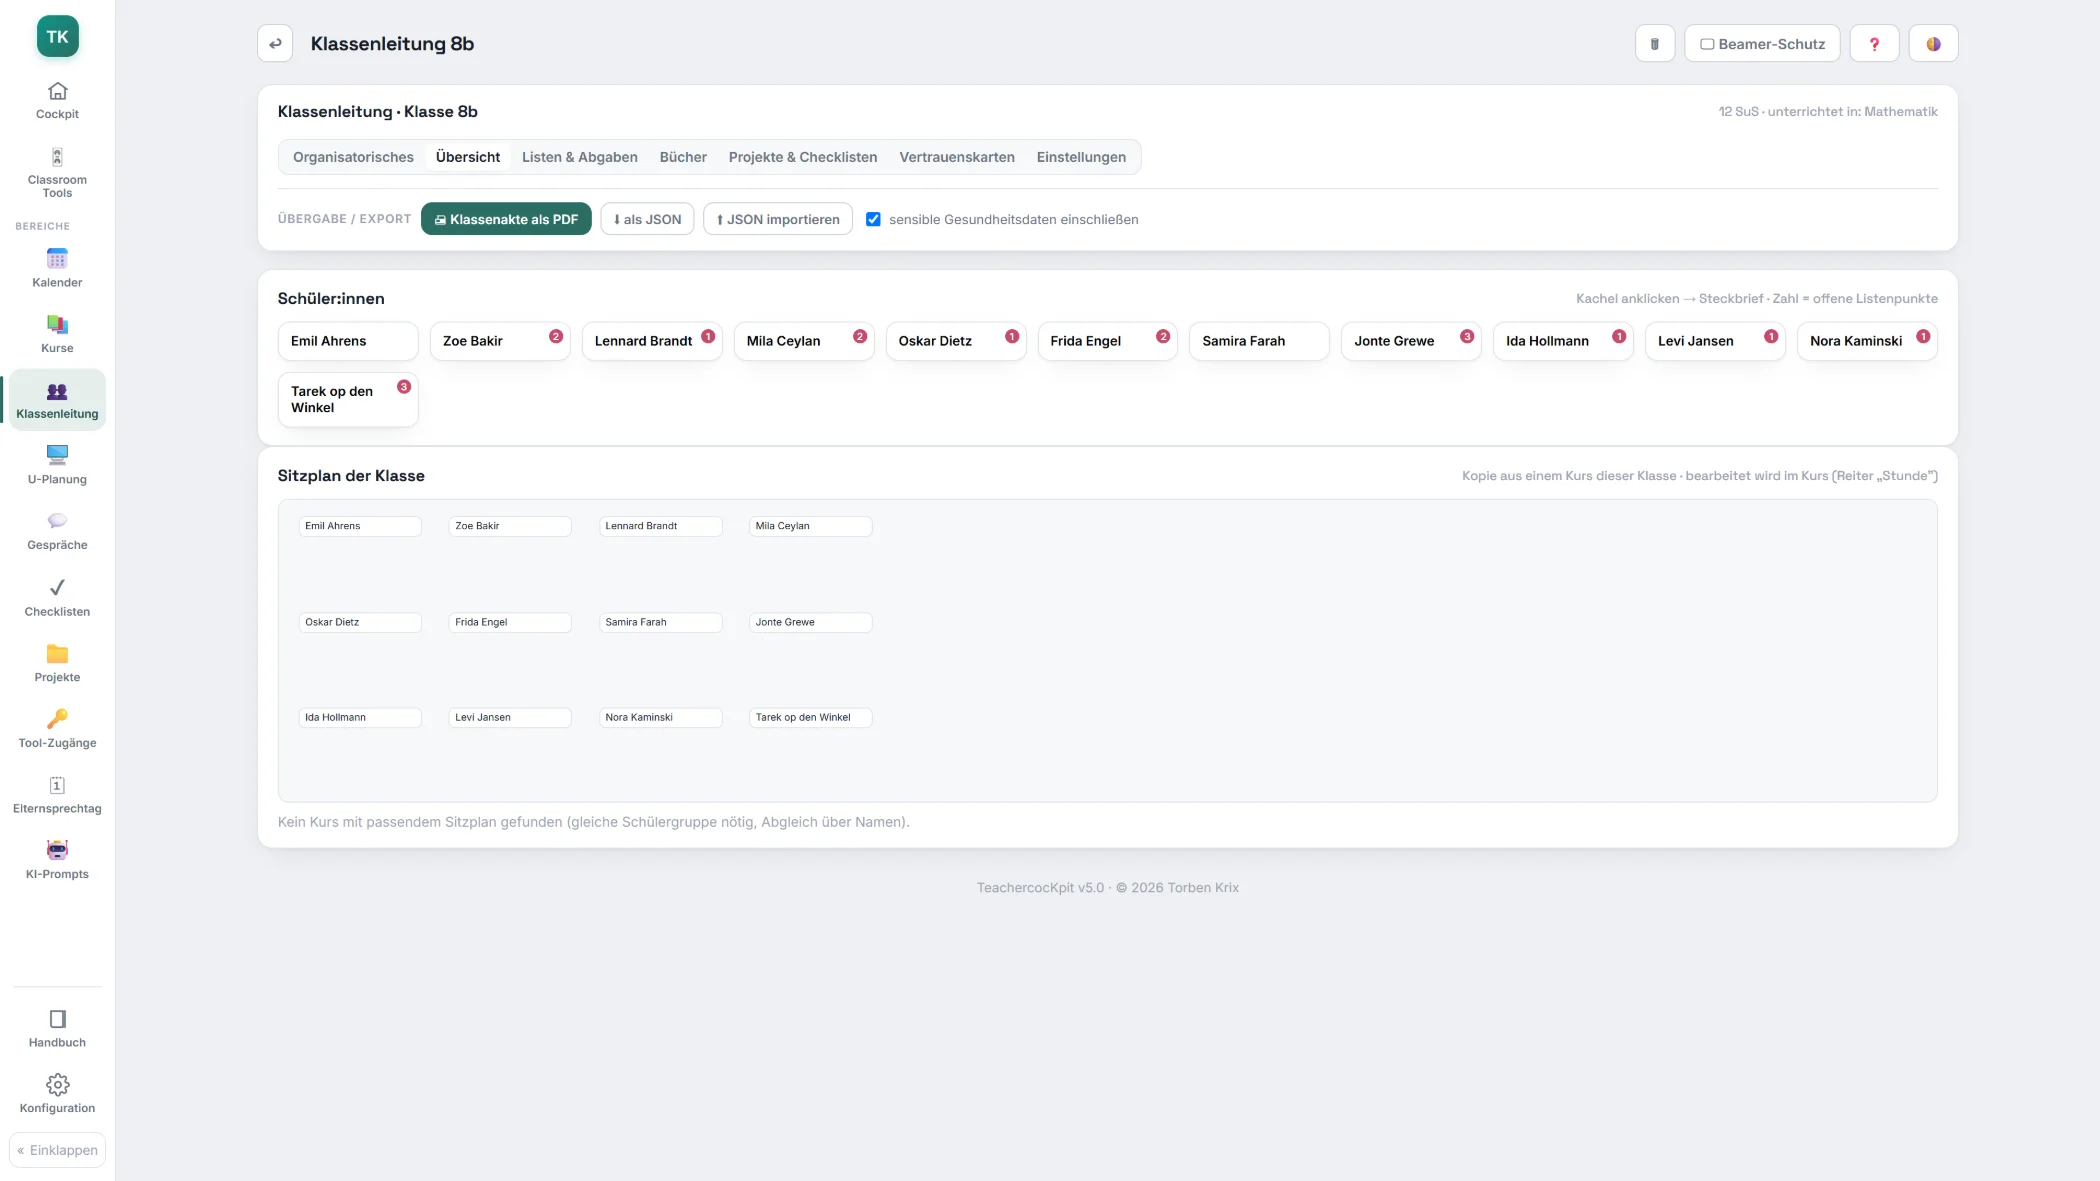
Task: Open Gespräche speech bubble icon
Action: pyautogui.click(x=57, y=521)
